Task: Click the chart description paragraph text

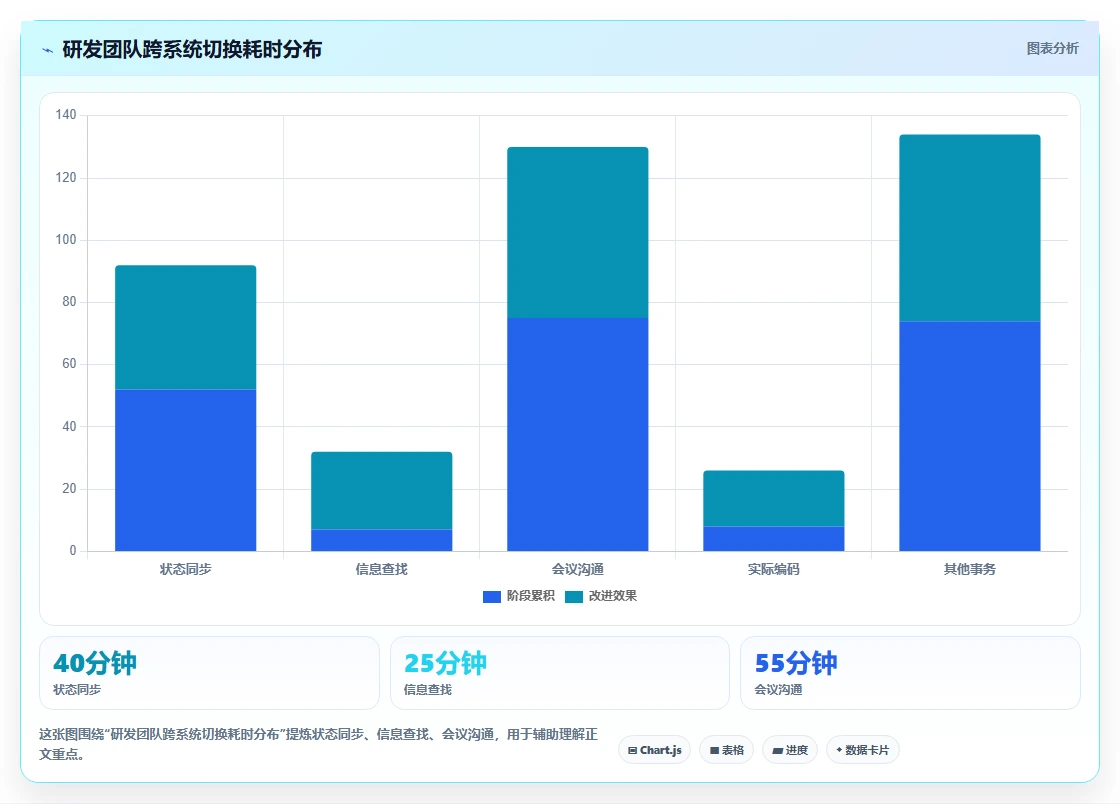Action: (x=319, y=744)
